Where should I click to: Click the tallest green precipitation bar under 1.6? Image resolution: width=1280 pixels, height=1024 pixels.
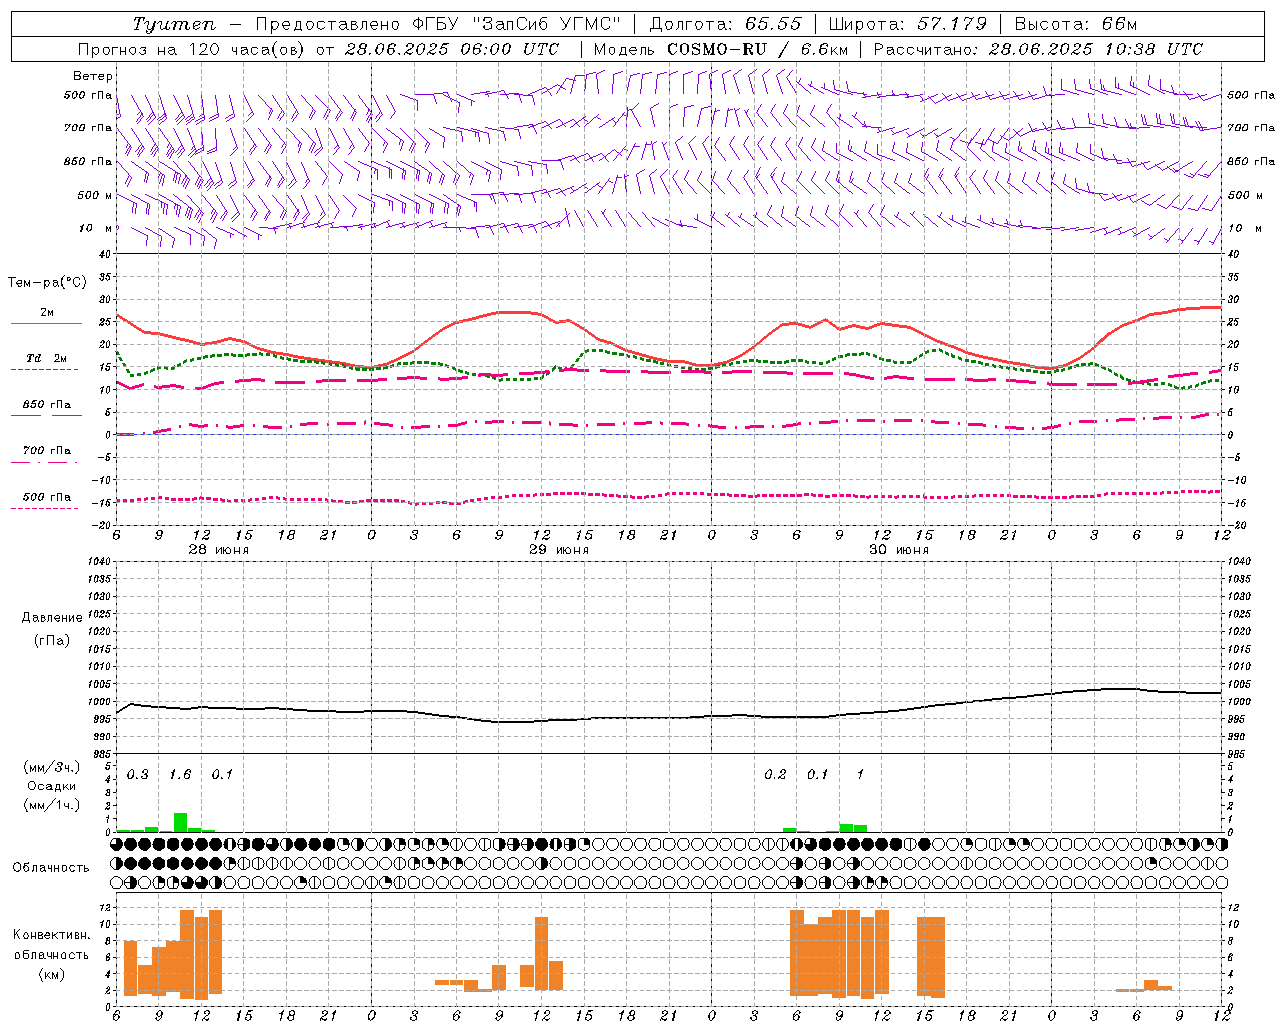(x=181, y=822)
